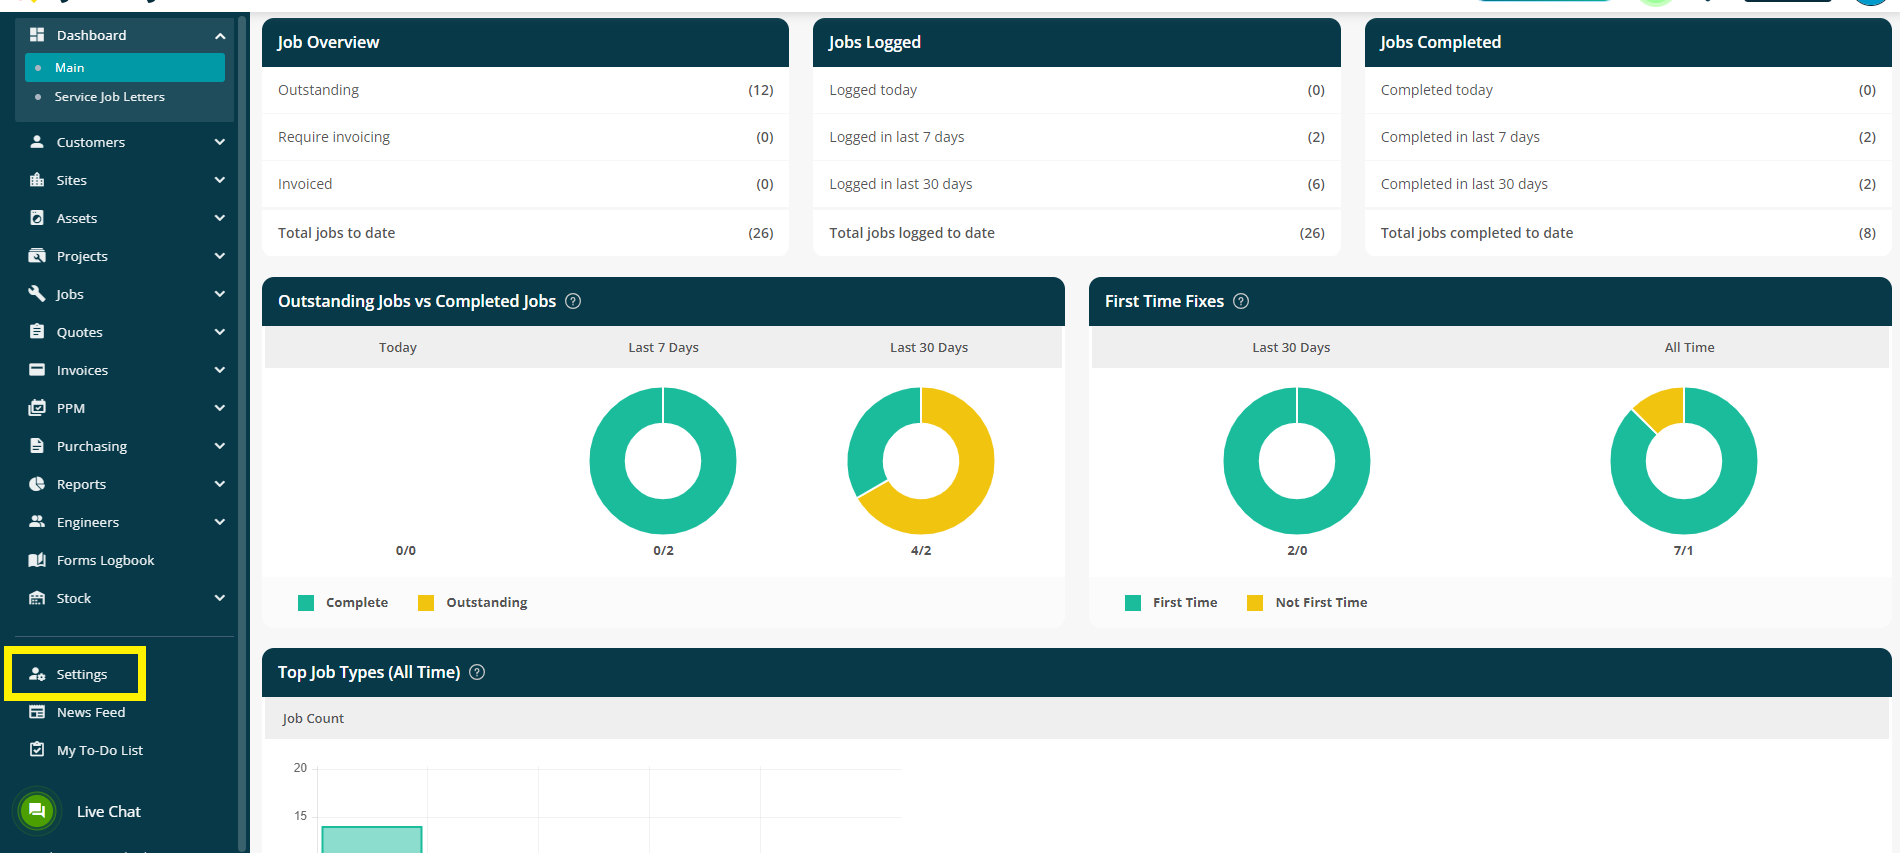Click Total jobs logged to date row
The height and width of the screenshot is (853, 1900).
click(x=1076, y=233)
